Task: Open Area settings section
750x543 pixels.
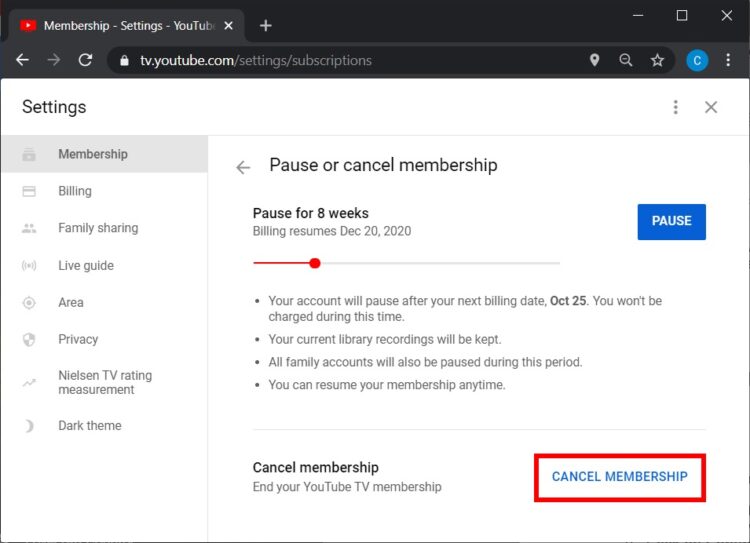Action: pos(105,302)
